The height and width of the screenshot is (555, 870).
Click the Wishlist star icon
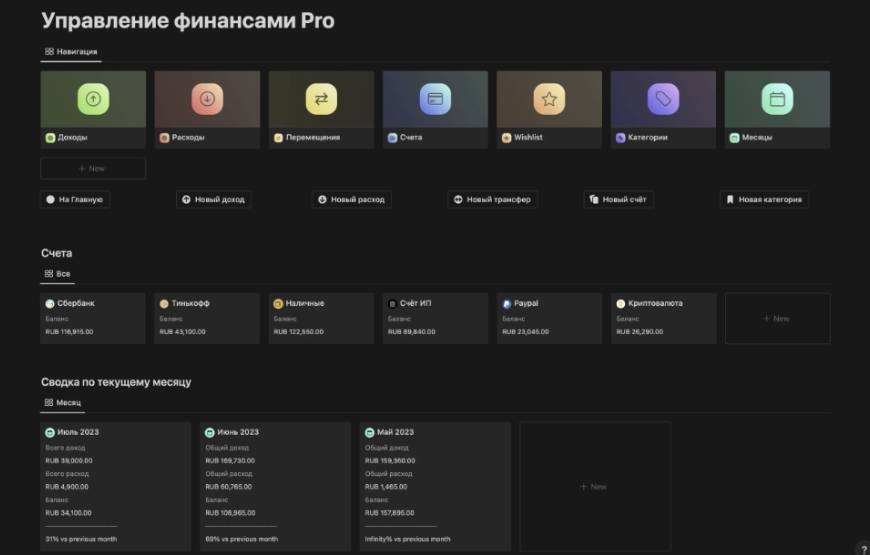point(549,99)
